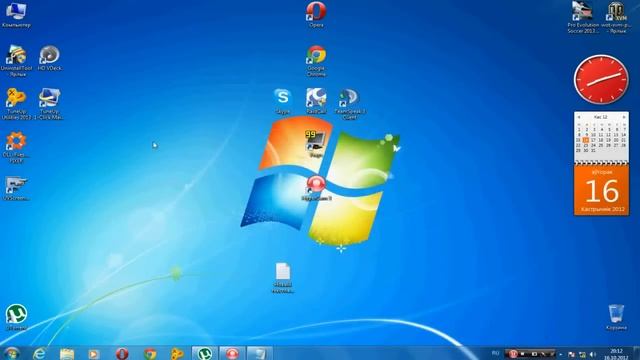Select the Opera desktop shortcut
The width and height of the screenshot is (640, 360).
pos(316,14)
